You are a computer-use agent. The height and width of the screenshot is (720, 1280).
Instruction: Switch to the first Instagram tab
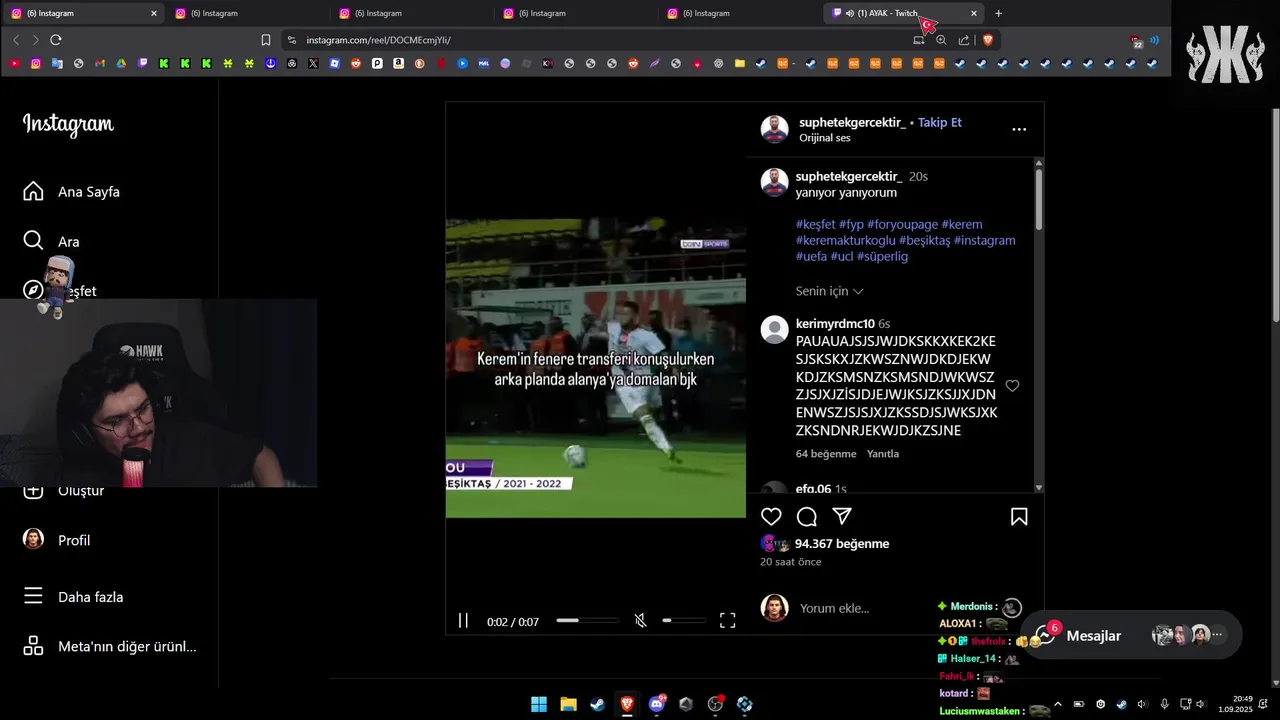(85, 13)
